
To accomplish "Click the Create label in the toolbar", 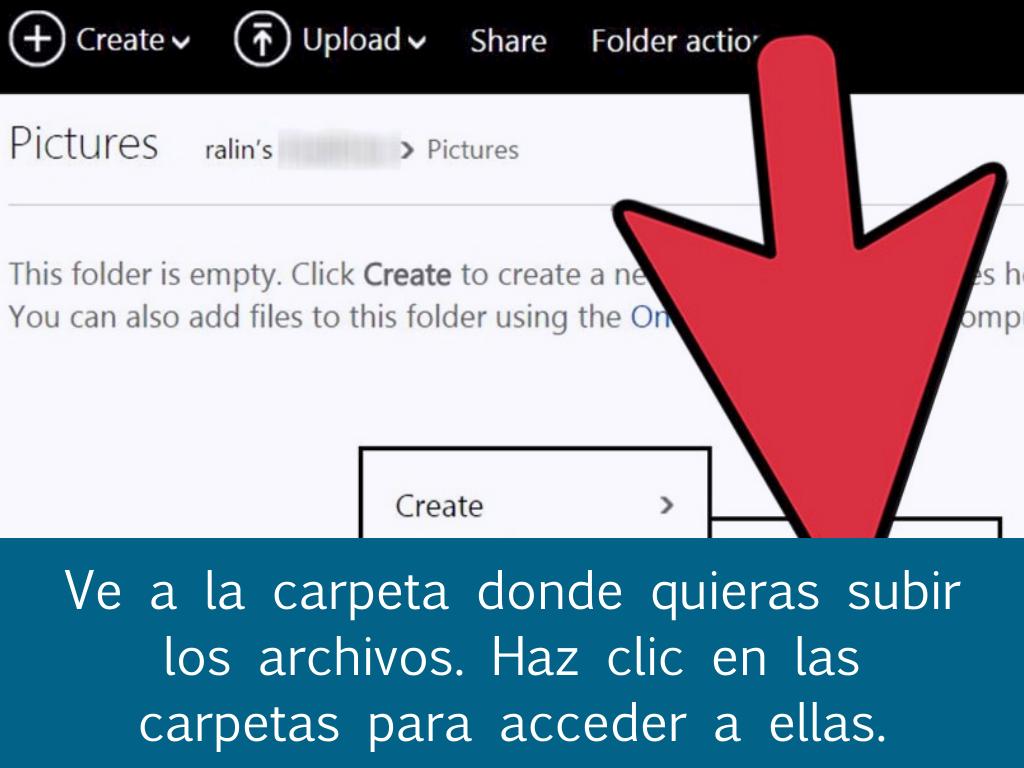I will pos(119,41).
